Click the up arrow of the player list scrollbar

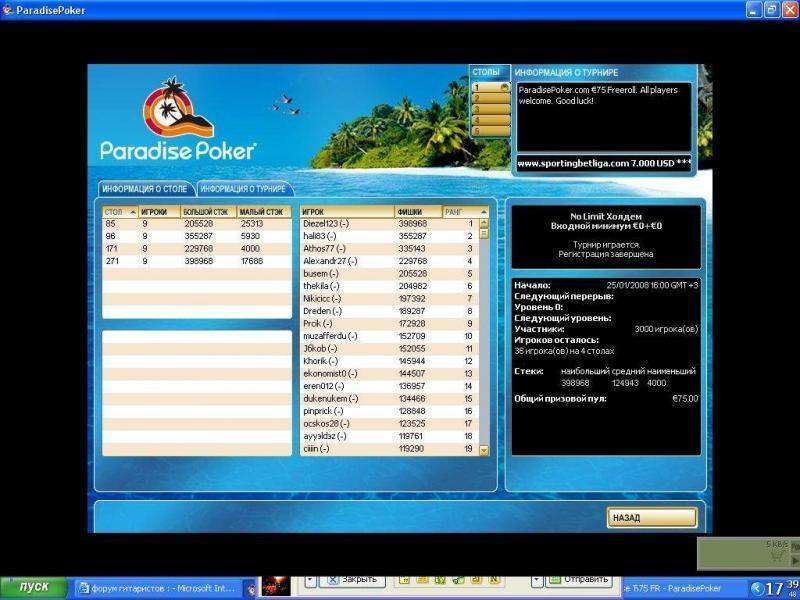[x=484, y=223]
